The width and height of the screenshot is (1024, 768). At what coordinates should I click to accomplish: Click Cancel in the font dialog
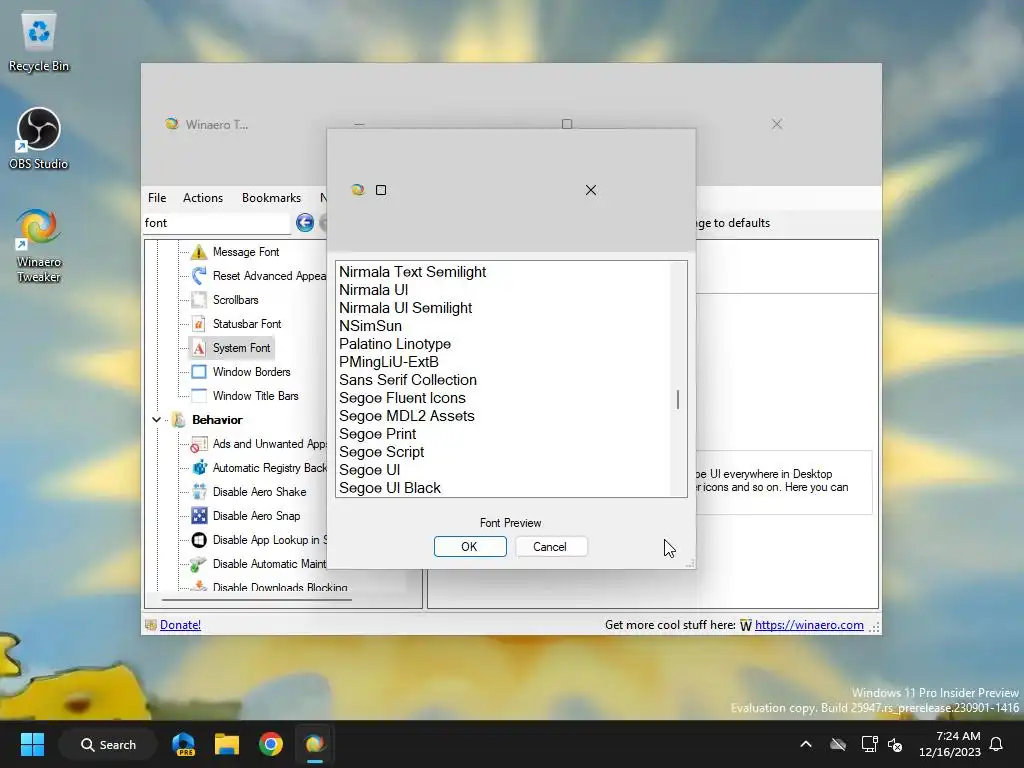point(551,547)
